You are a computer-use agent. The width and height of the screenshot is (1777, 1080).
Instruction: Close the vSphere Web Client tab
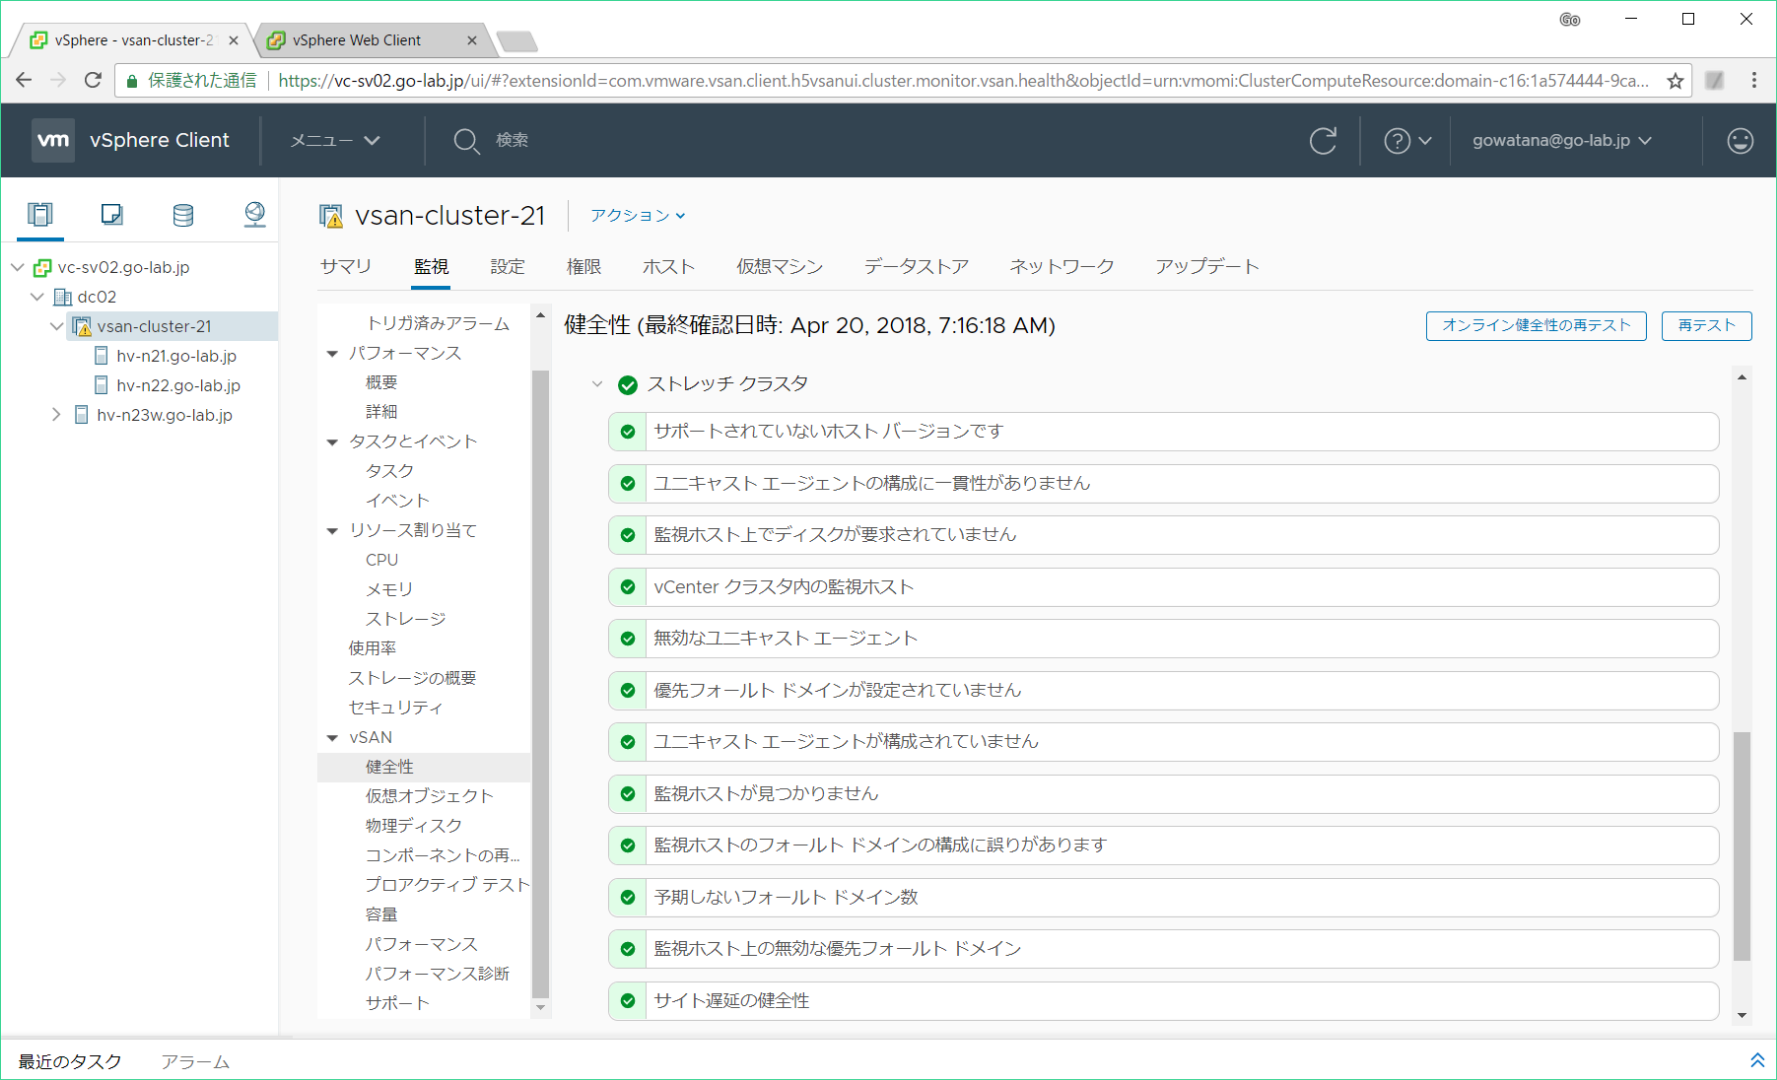472,40
